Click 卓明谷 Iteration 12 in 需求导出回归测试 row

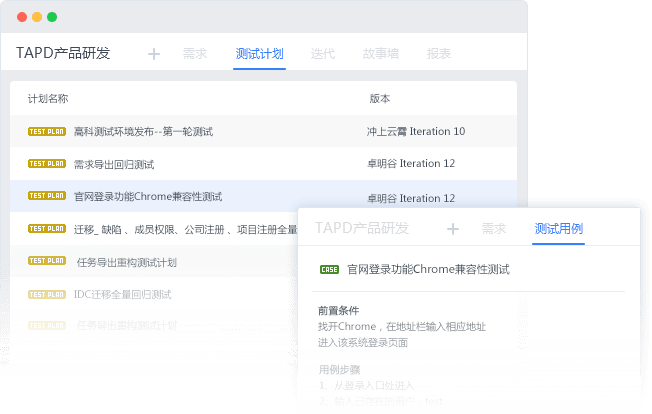coord(411,164)
